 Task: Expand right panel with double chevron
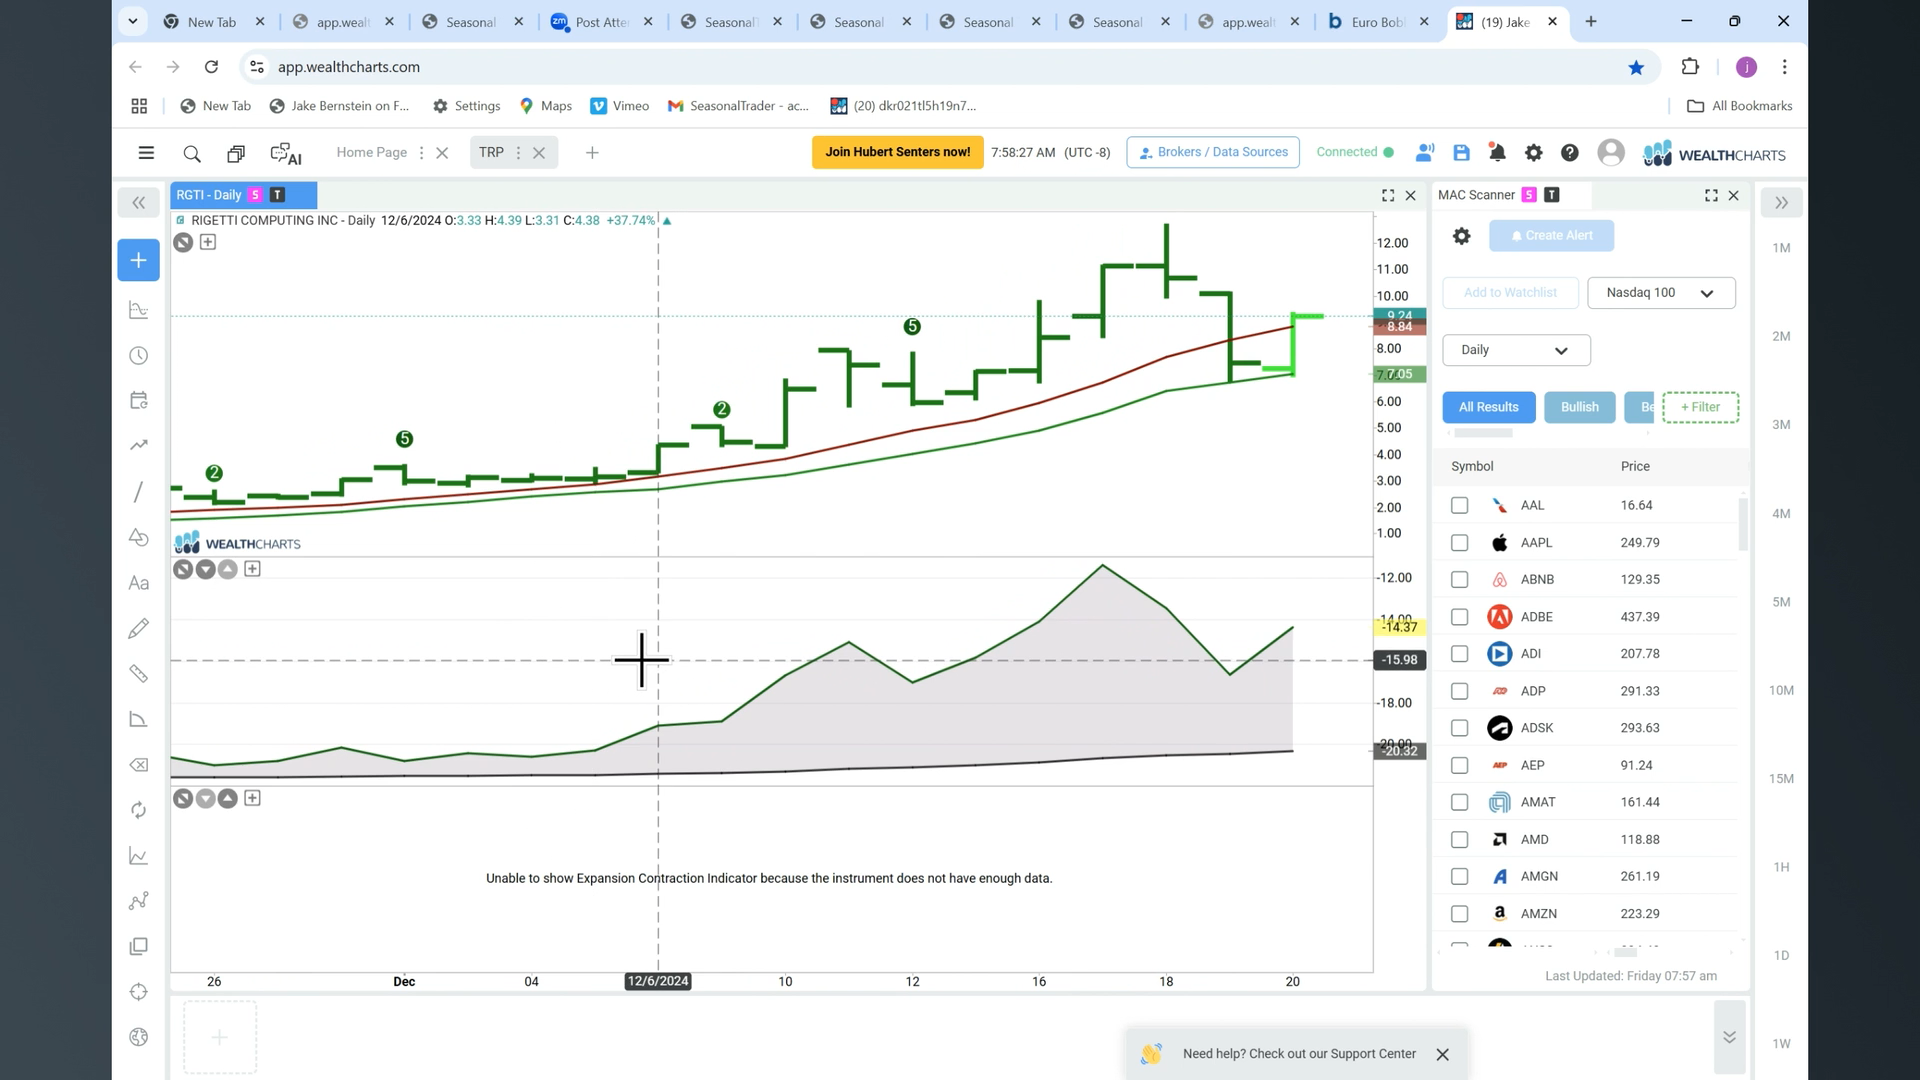click(x=1781, y=203)
